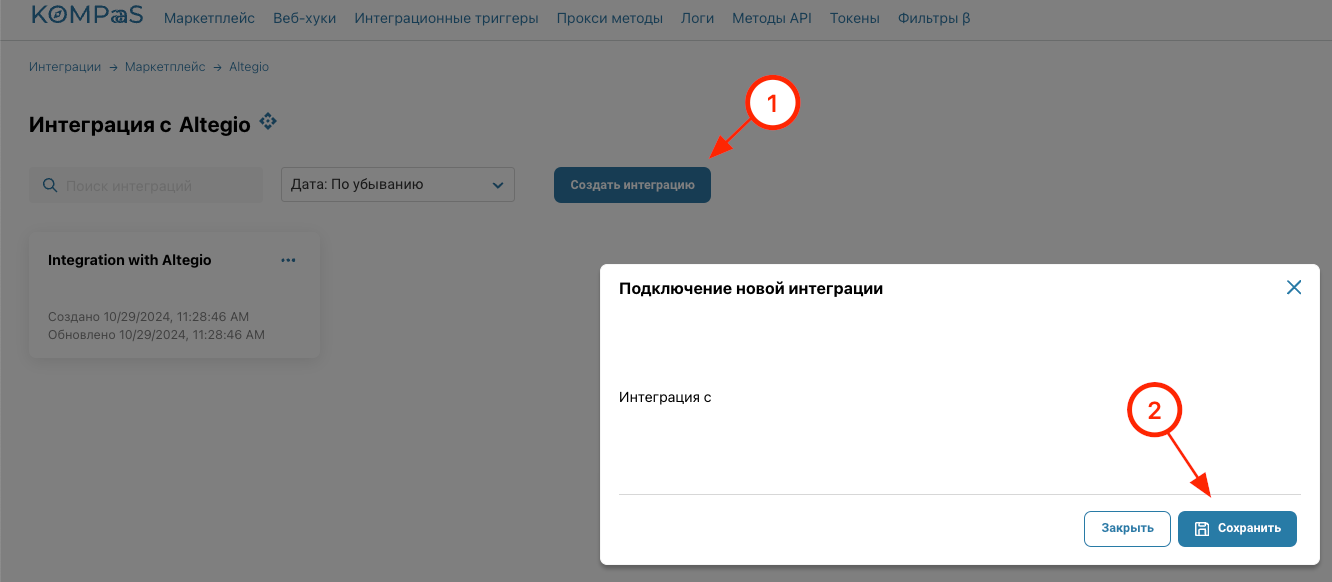Click the Маркетплейс breadcrumb link

pyautogui.click(x=165, y=67)
